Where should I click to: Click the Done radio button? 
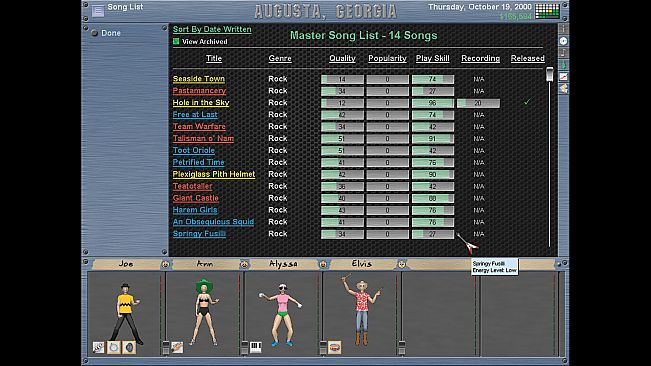[95, 33]
